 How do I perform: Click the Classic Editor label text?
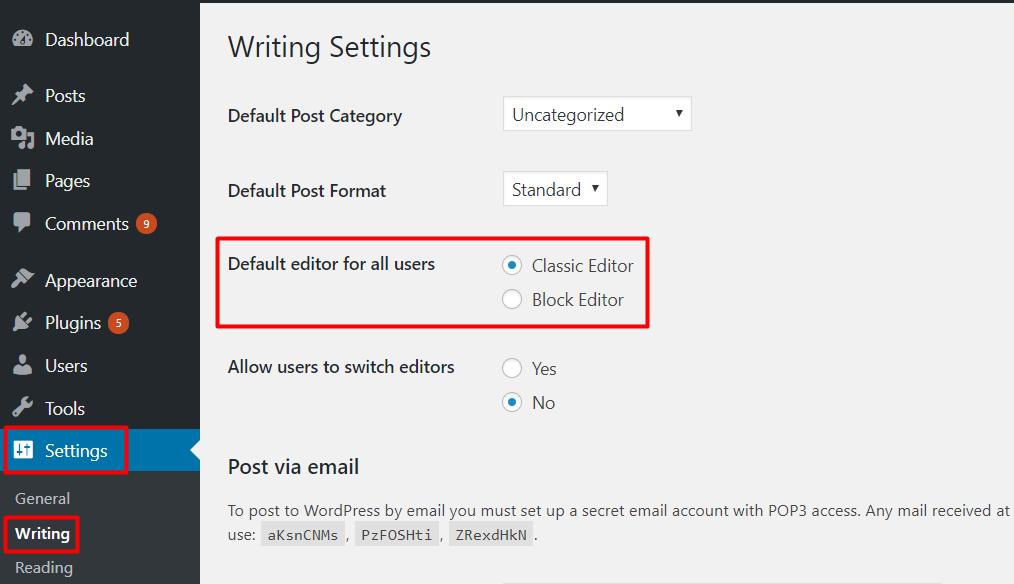(x=583, y=266)
